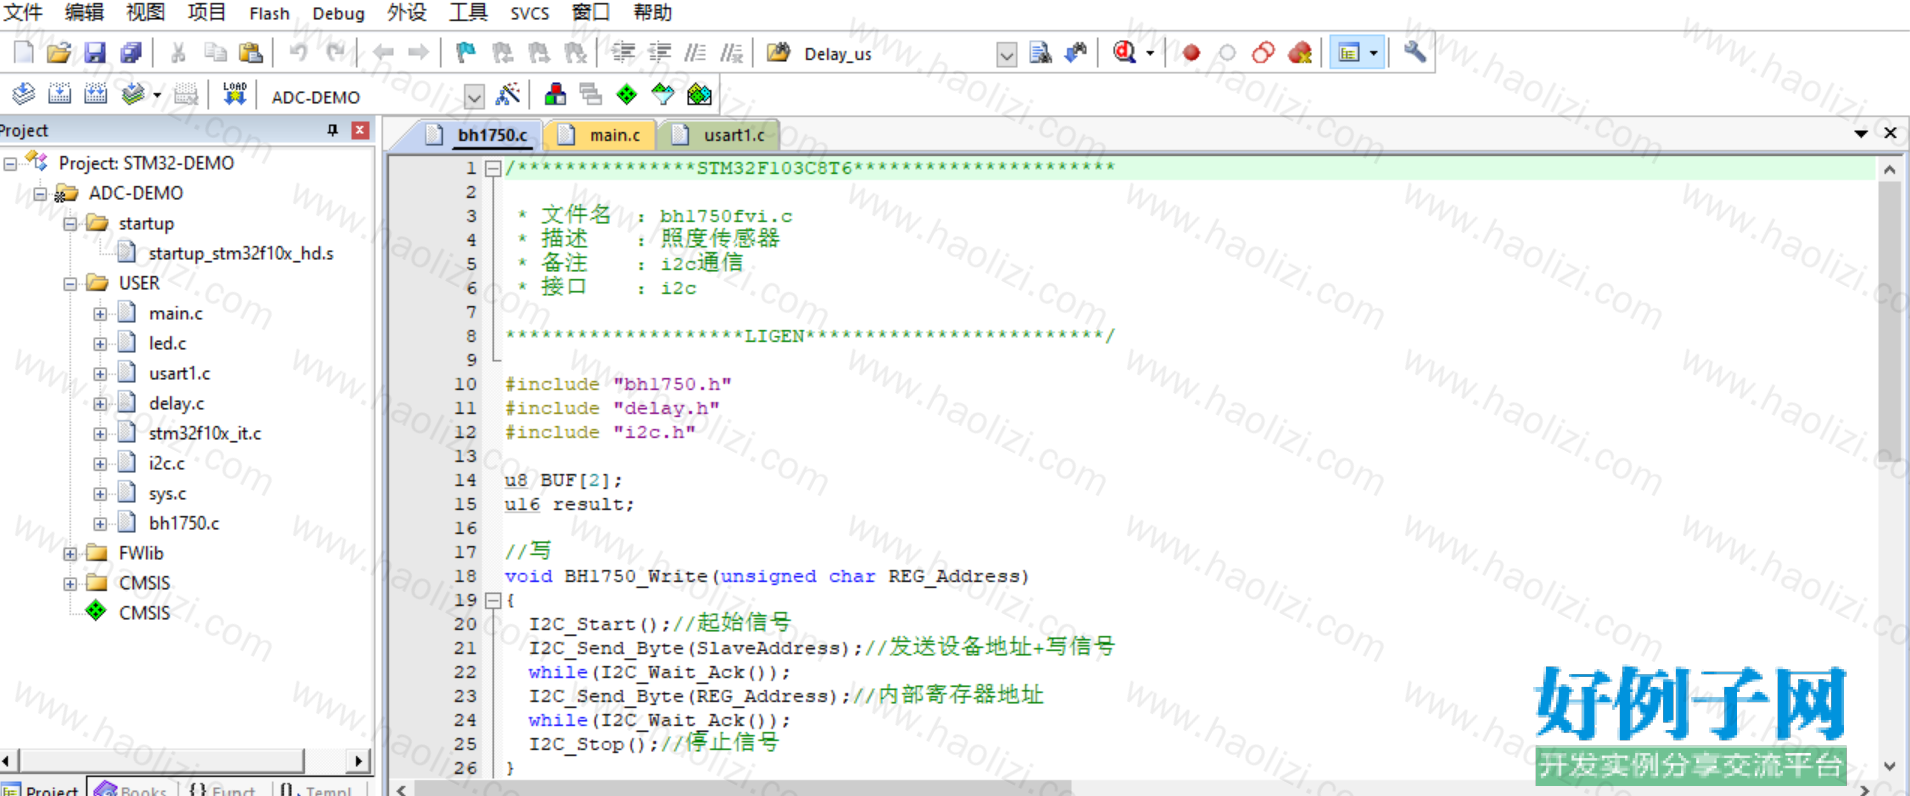Click the comment selection icon
The image size is (1910, 796).
tap(695, 53)
